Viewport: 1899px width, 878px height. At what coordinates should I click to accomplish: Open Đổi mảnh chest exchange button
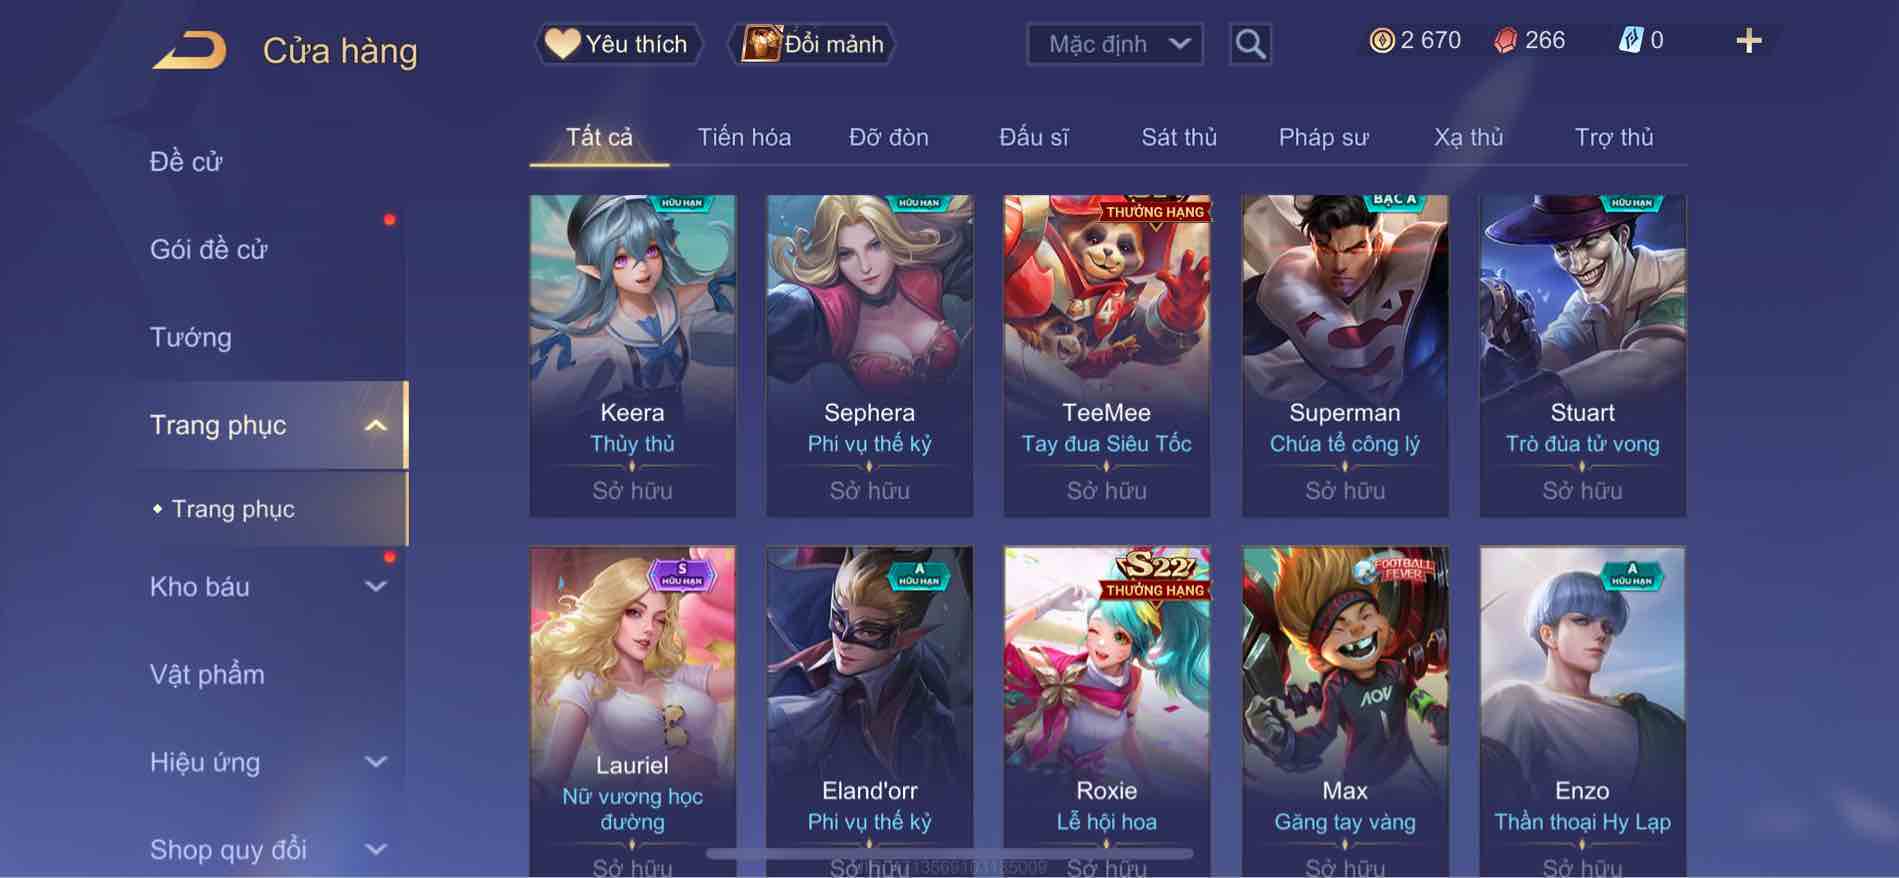pyautogui.click(x=813, y=44)
